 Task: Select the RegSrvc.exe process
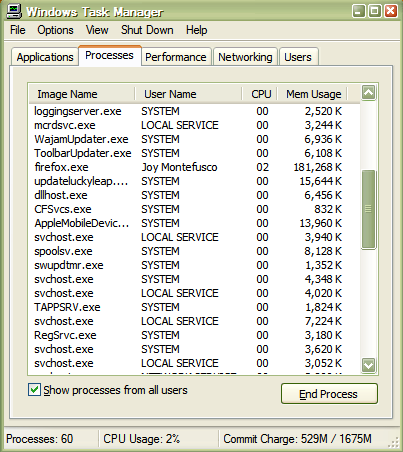point(194,335)
